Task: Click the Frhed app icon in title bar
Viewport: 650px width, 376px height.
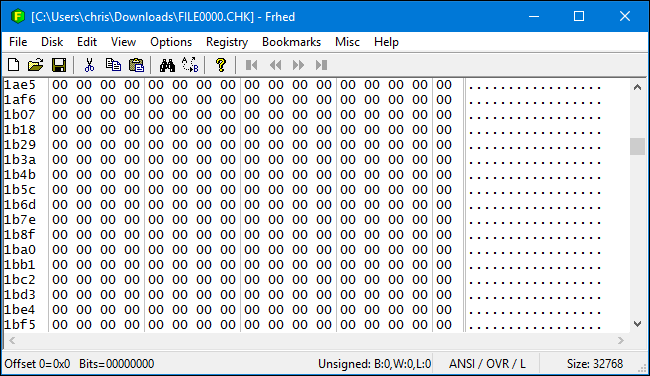Action: point(17,17)
